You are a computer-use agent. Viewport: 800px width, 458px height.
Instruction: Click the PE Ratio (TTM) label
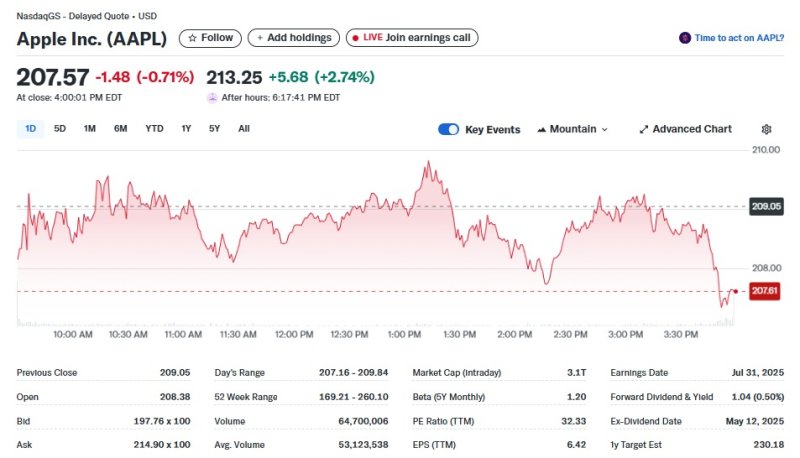click(443, 421)
